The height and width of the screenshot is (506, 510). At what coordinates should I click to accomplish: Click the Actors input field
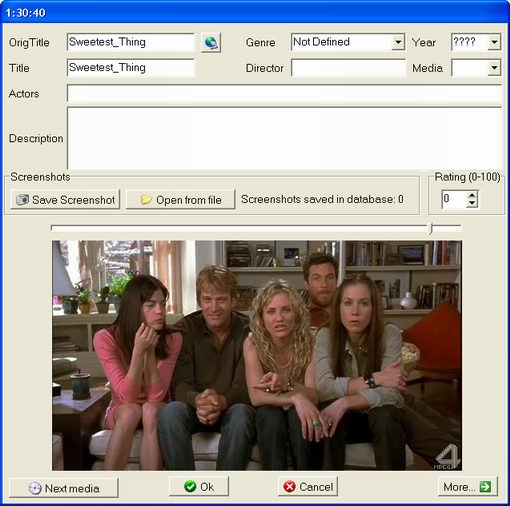pyautogui.click(x=284, y=93)
